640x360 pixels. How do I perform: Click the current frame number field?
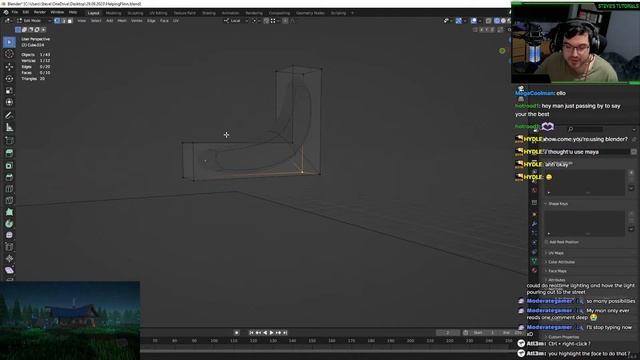coord(448,333)
